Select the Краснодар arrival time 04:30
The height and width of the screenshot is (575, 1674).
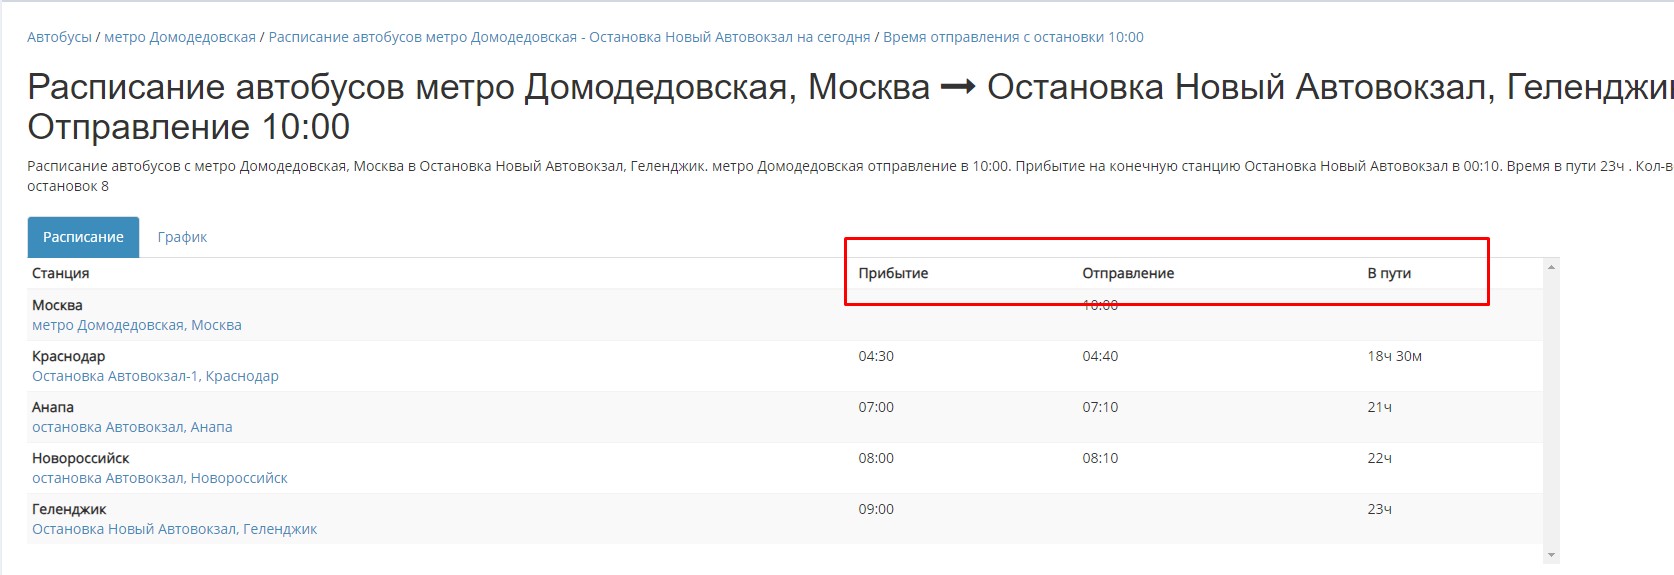tap(876, 356)
